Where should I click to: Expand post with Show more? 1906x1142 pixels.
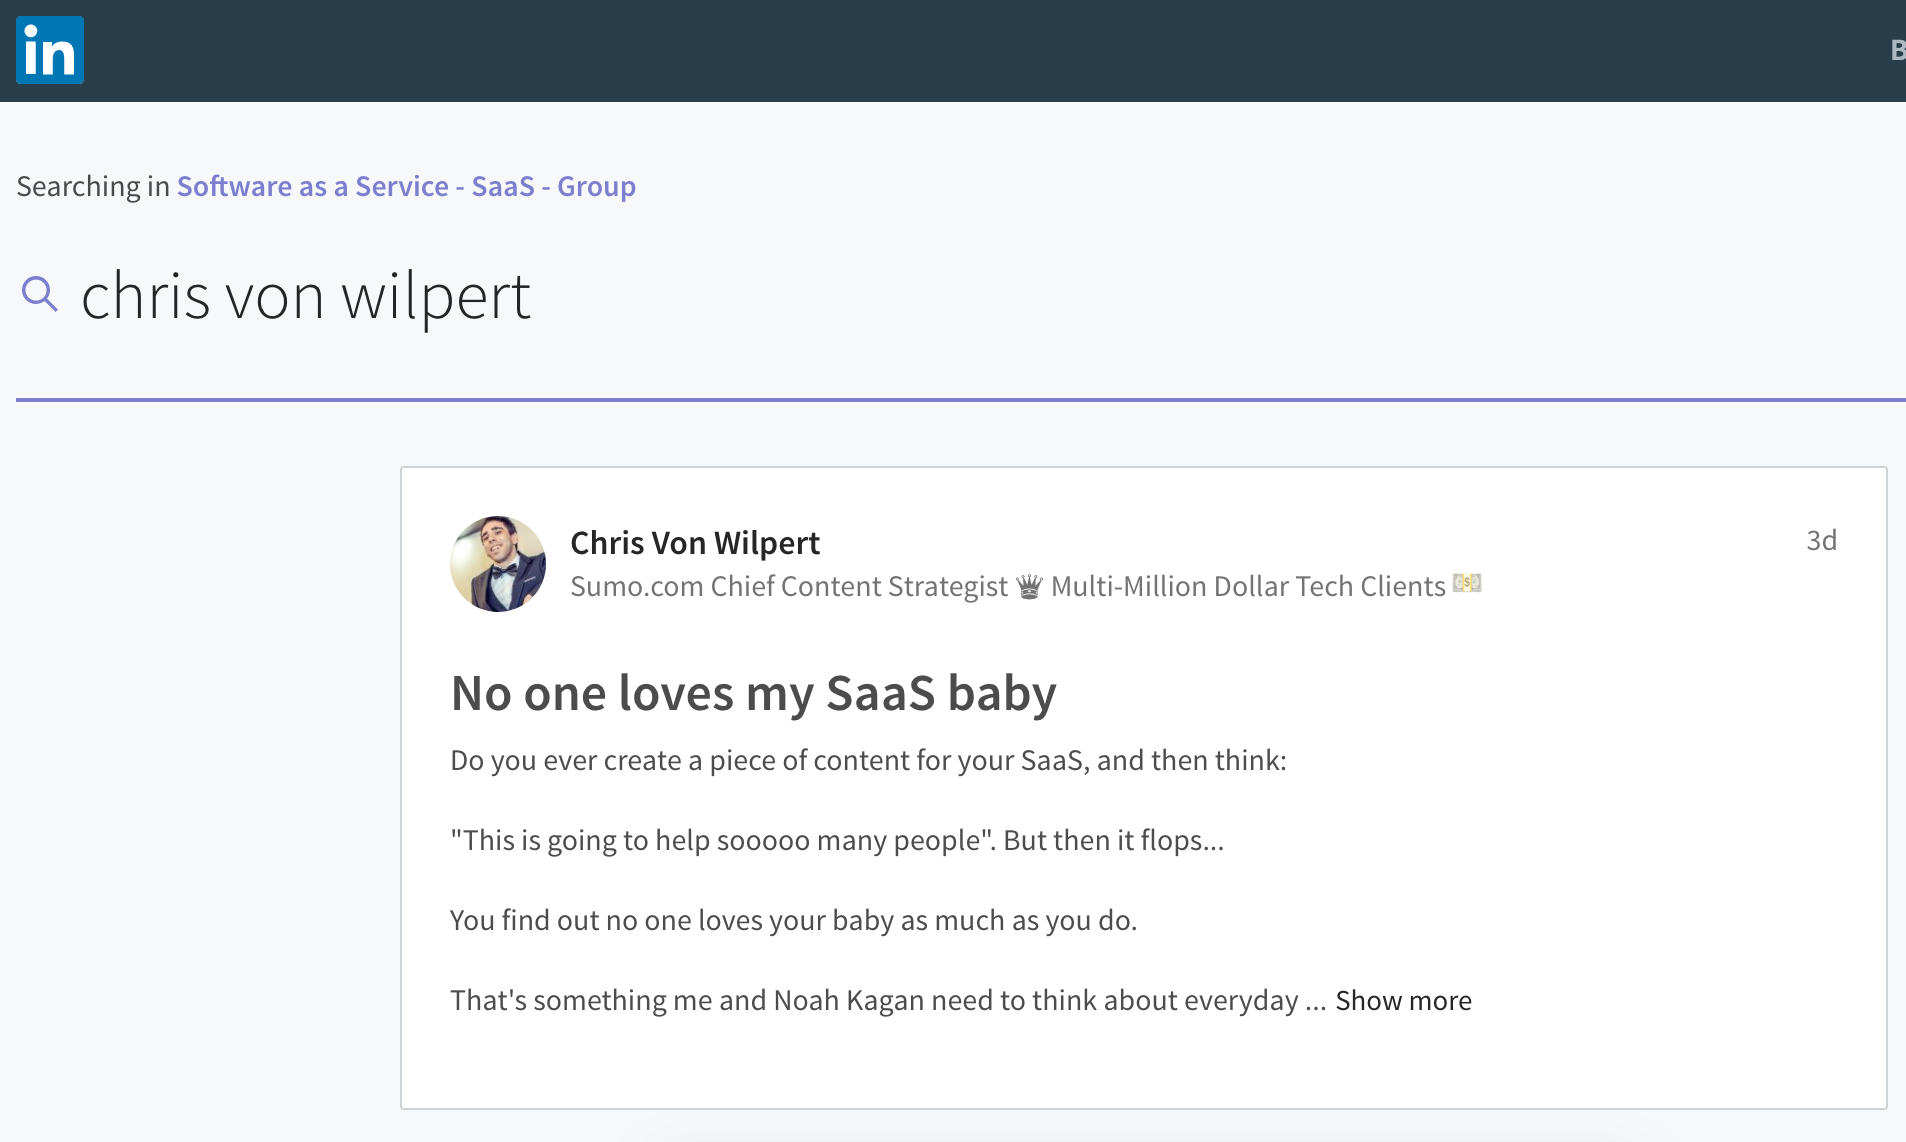pos(1403,1000)
